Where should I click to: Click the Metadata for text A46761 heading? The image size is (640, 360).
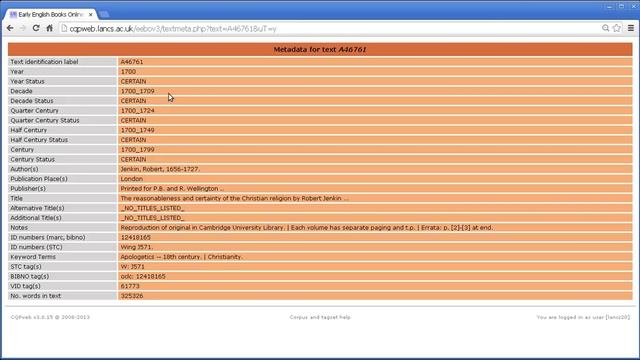320,49
